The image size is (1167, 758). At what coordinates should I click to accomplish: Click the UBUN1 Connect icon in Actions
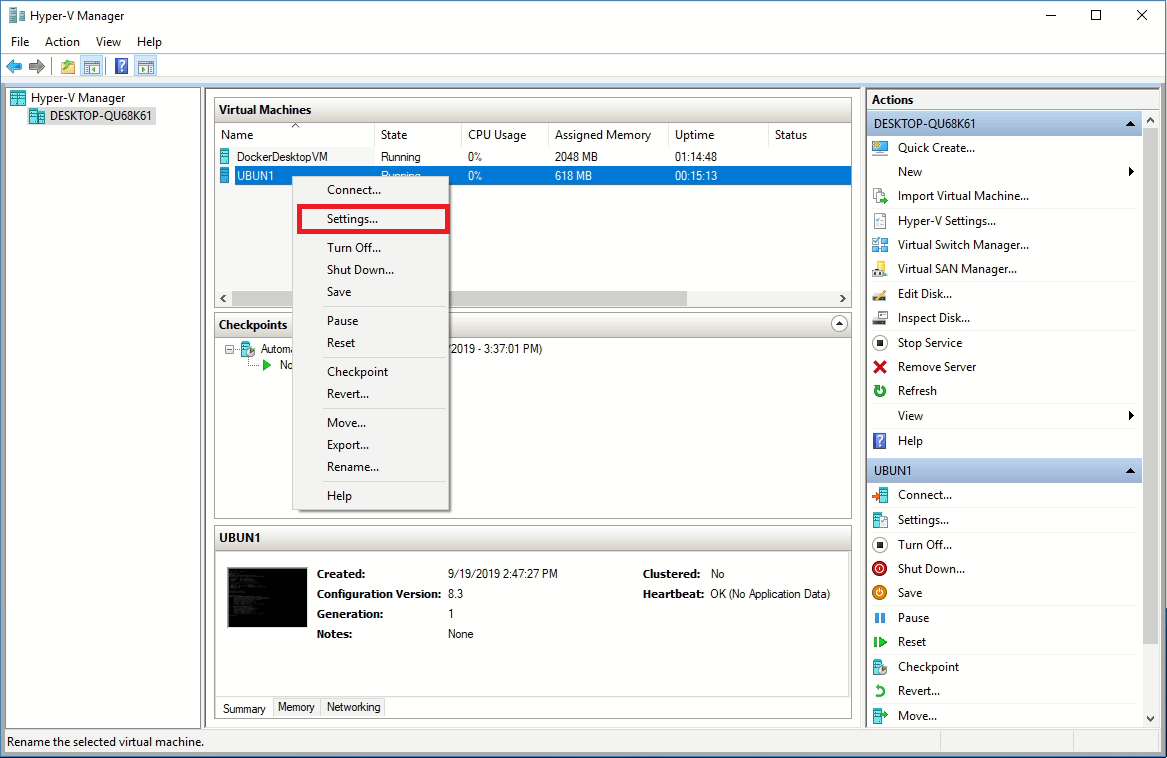click(880, 494)
